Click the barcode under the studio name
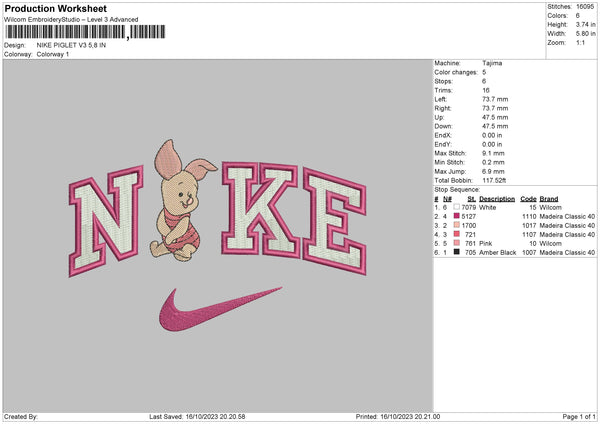Screen dimensions: 600x424 tap(85, 32)
